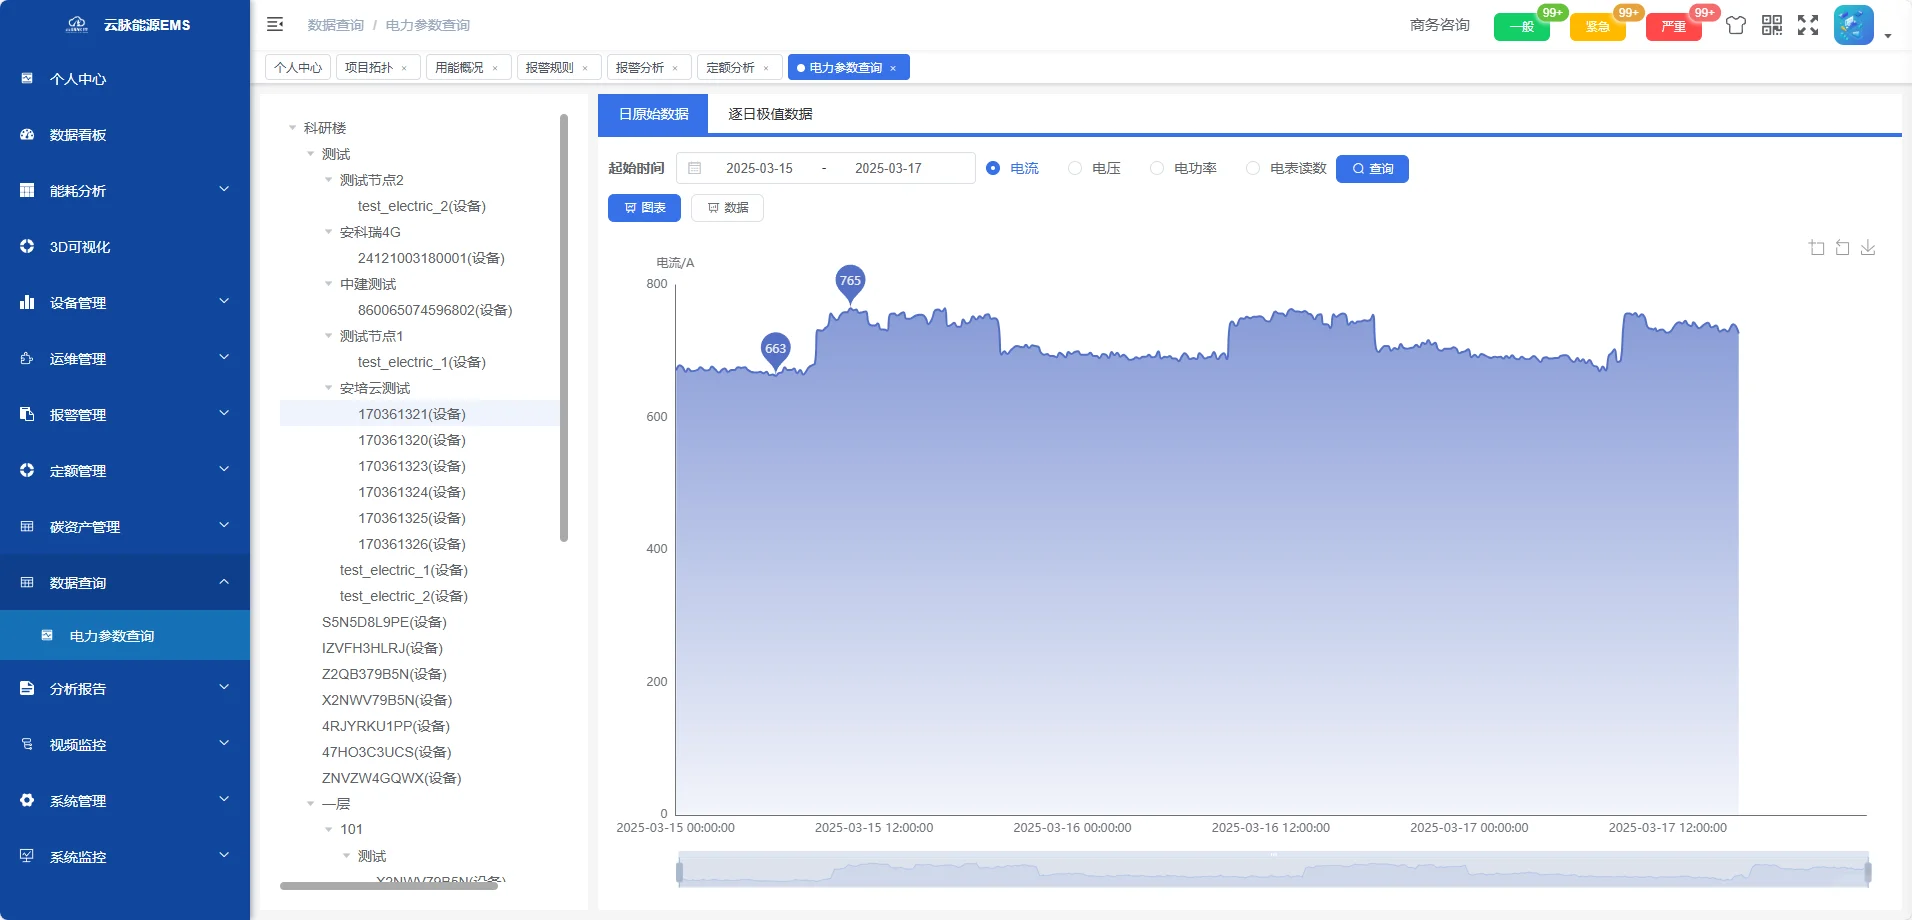Viewport: 1912px width, 920px height.
Task: Click the chart zoom slider left handle
Action: (680, 872)
